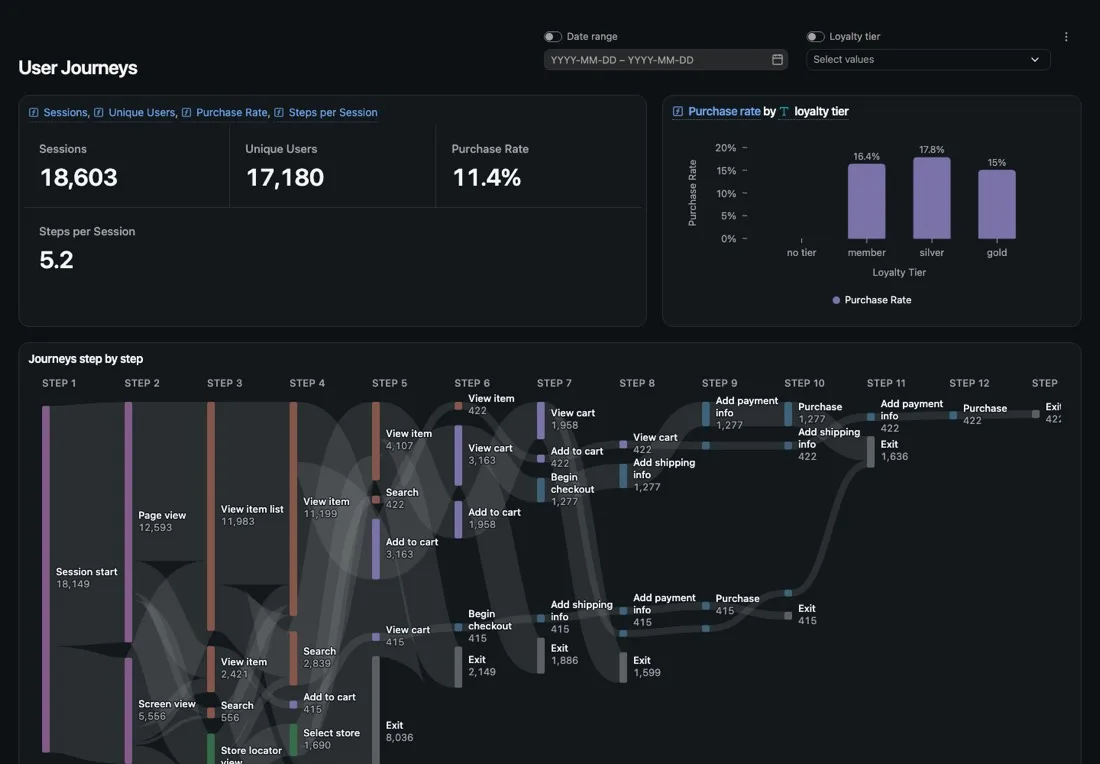This screenshot has width=1100, height=764.
Task: Click the loyalty tier dimension link
Action: [821, 112]
